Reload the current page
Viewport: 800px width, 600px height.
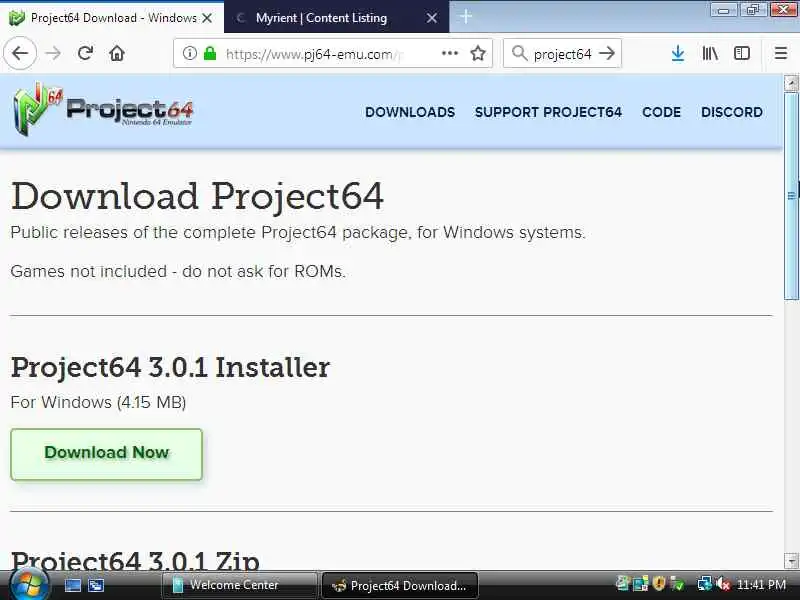tap(85, 53)
